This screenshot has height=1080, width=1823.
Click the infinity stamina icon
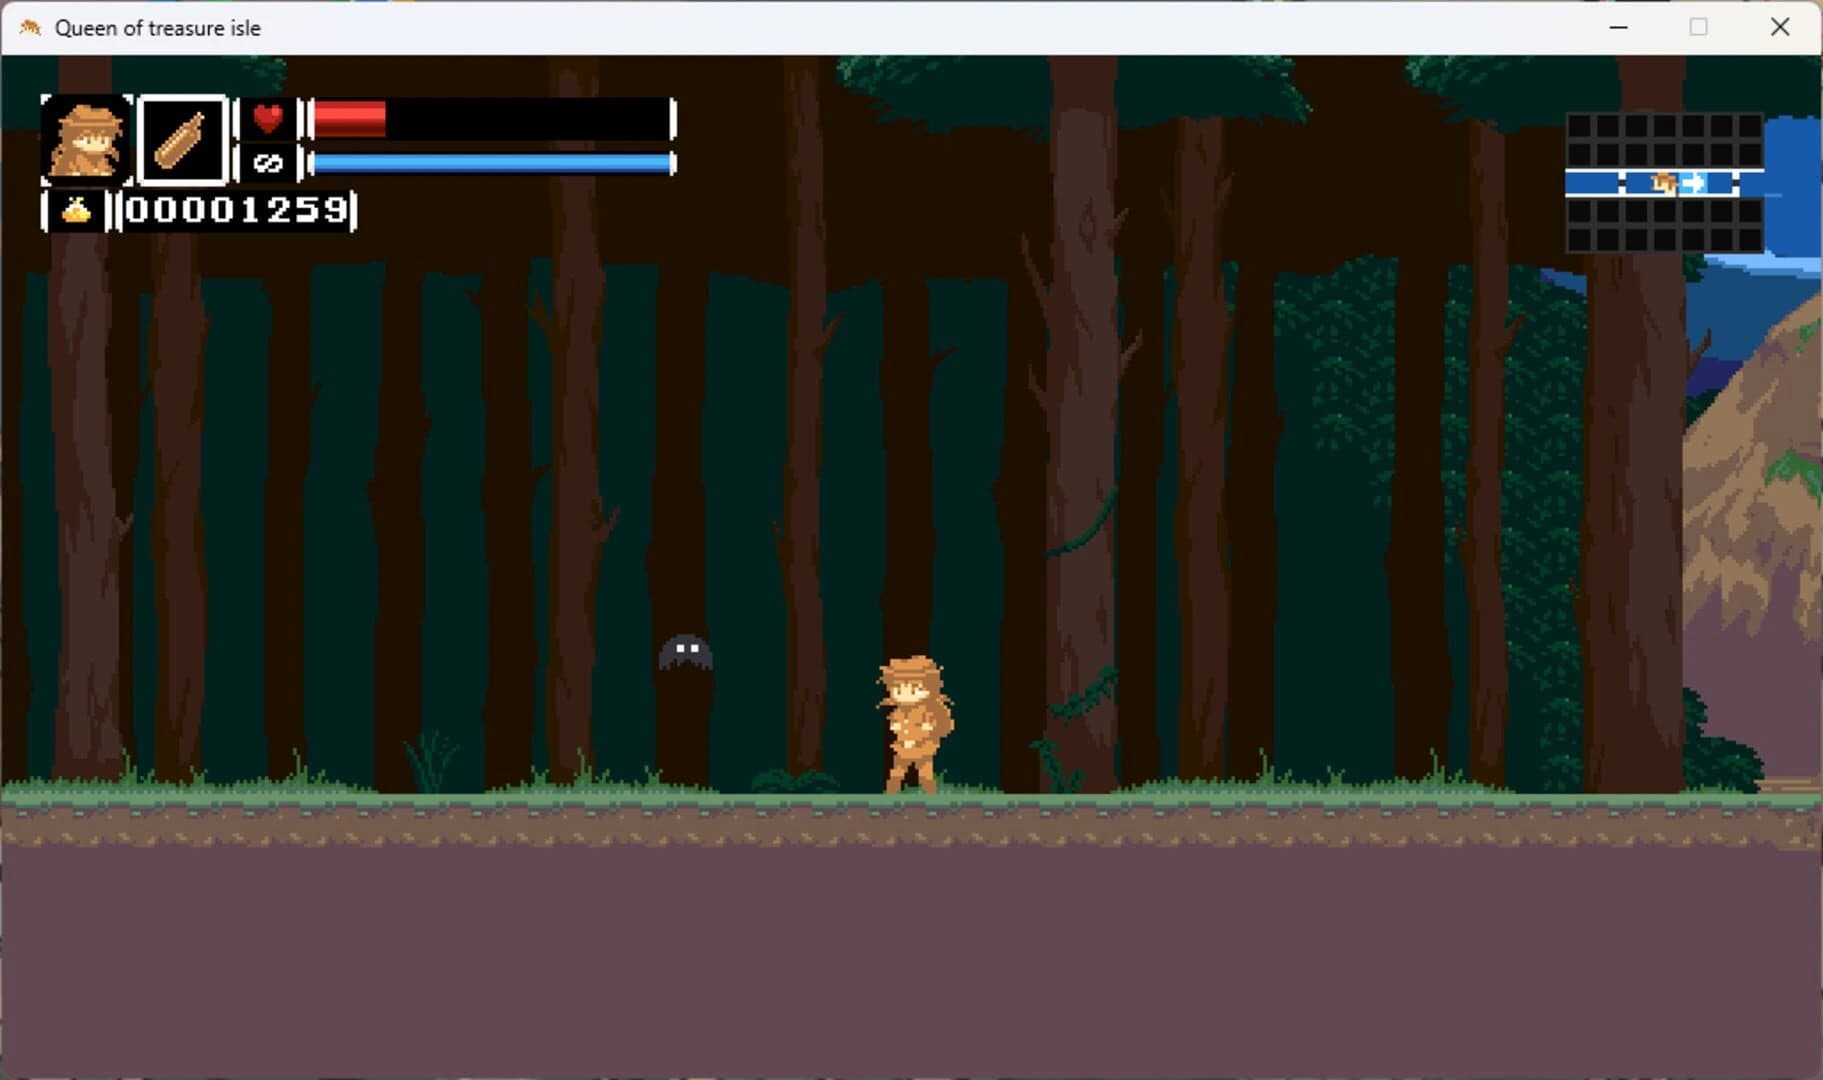pyautogui.click(x=267, y=163)
